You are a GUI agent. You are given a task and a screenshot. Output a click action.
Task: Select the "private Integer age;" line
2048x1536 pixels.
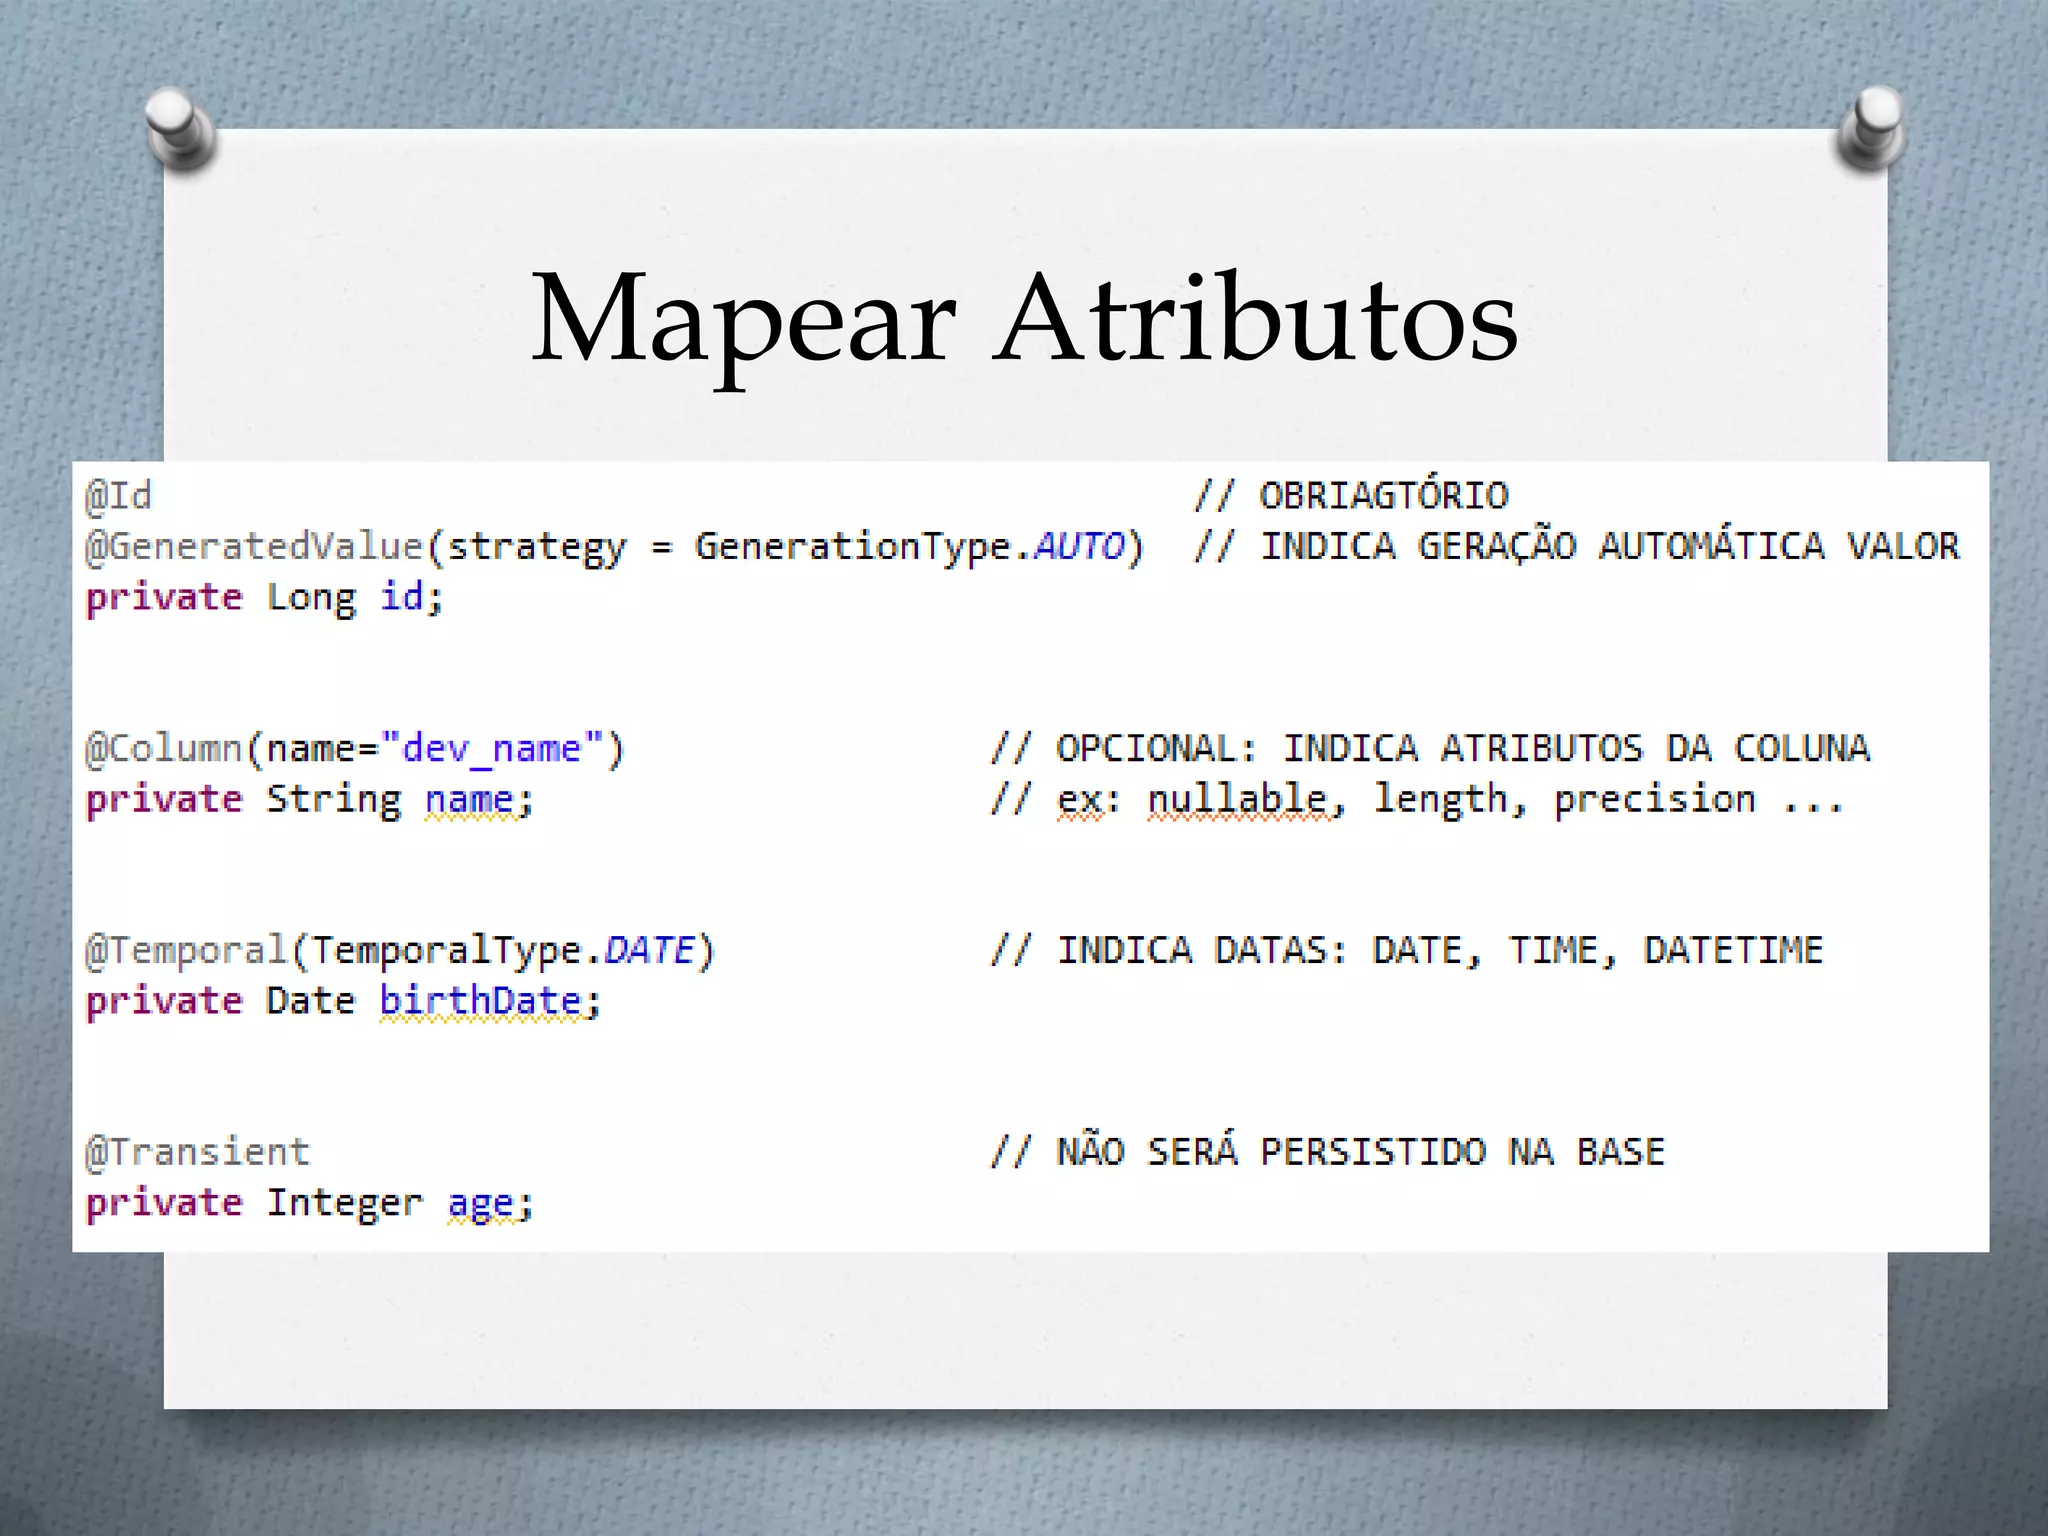pos(309,1204)
